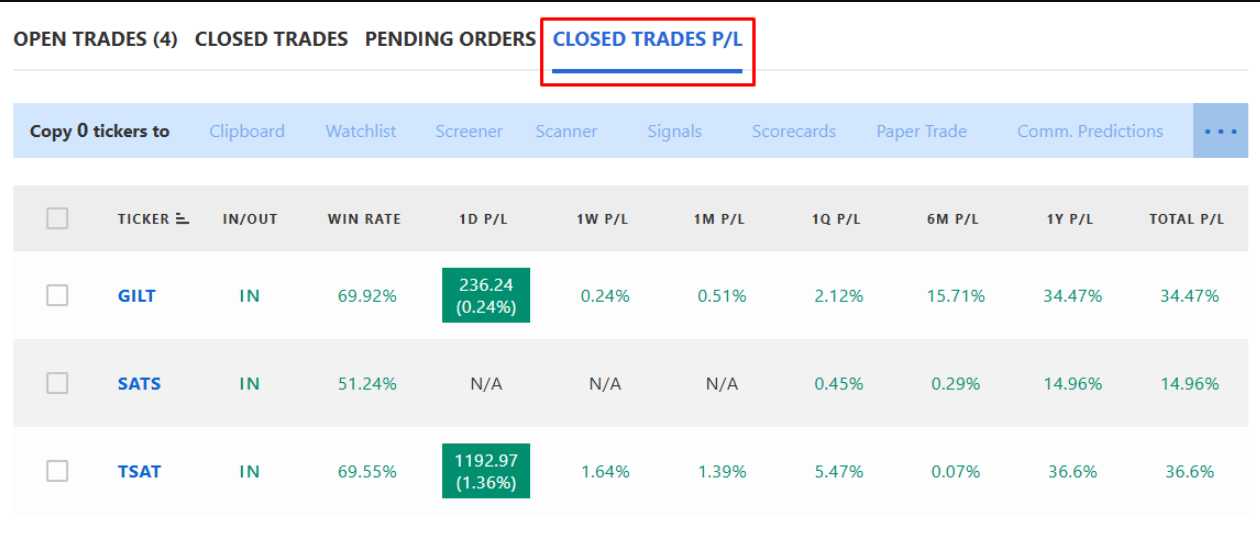
Task: Open the three-dots more options button
Action: tap(1220, 131)
